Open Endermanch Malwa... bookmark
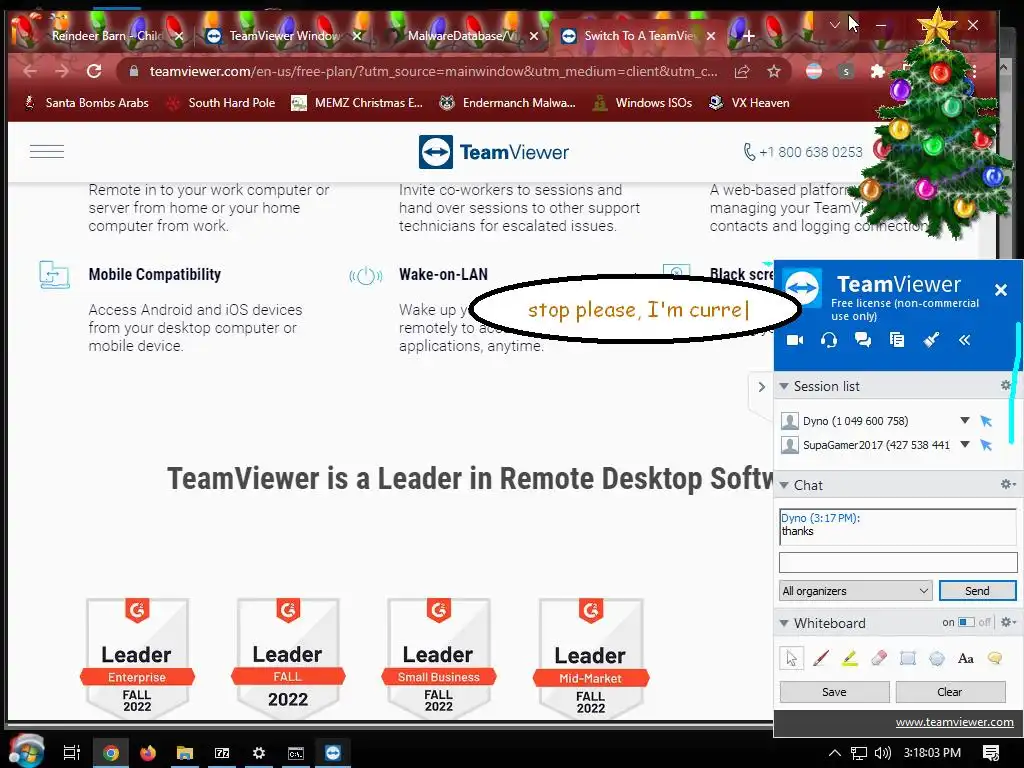The height and width of the screenshot is (768, 1024). tap(507, 103)
